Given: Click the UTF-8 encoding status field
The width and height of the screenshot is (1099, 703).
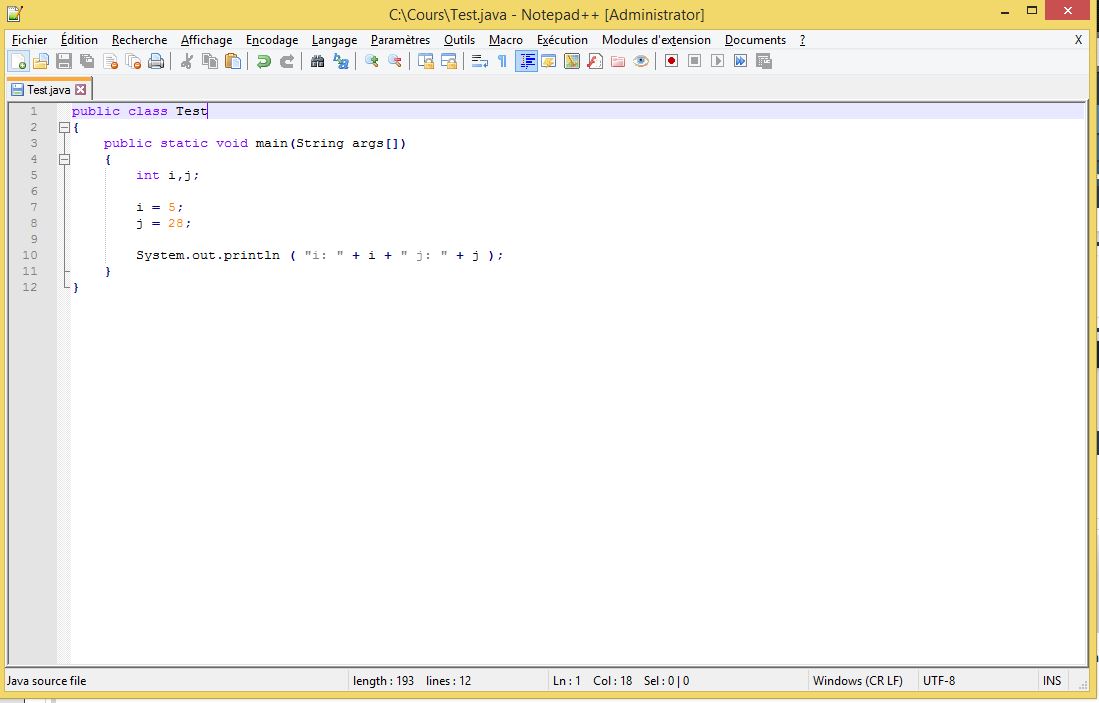Looking at the screenshot, I should point(938,681).
